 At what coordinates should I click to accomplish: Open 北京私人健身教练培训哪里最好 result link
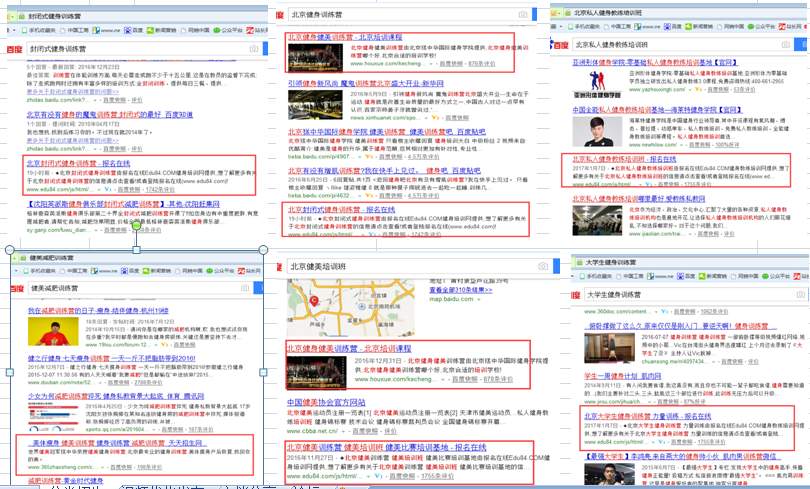pyautogui.click(x=638, y=199)
